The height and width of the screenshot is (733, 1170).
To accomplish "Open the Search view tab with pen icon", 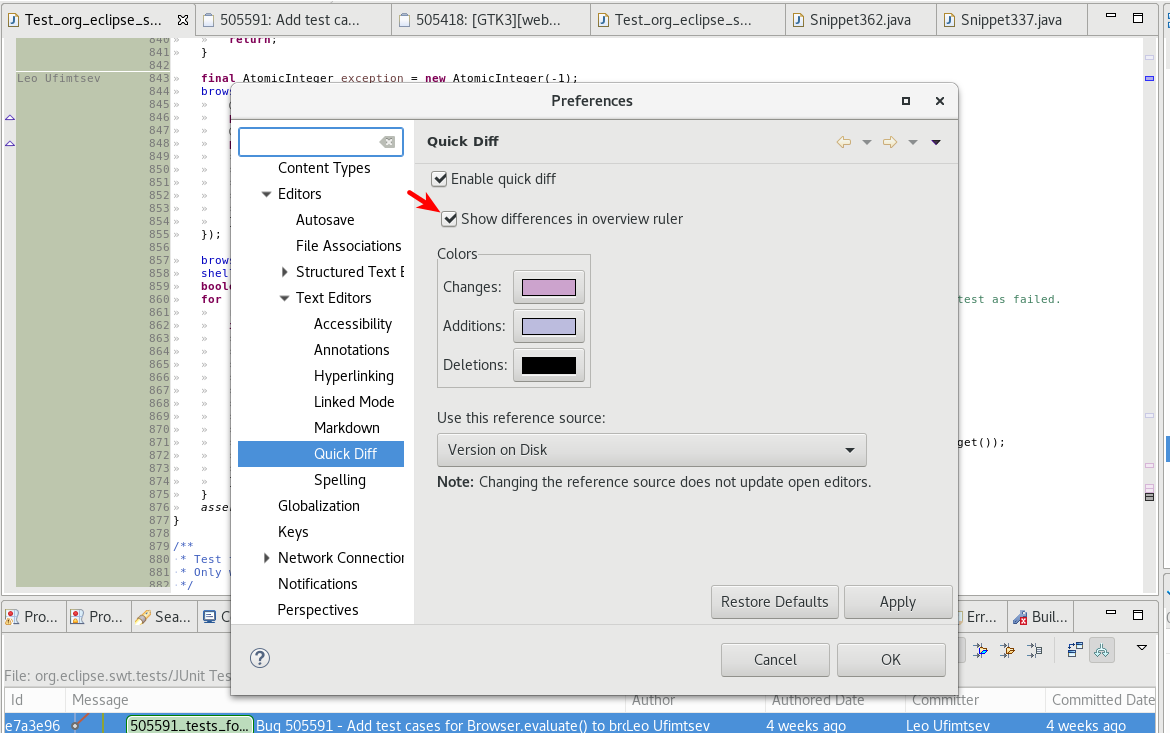I will click(161, 617).
